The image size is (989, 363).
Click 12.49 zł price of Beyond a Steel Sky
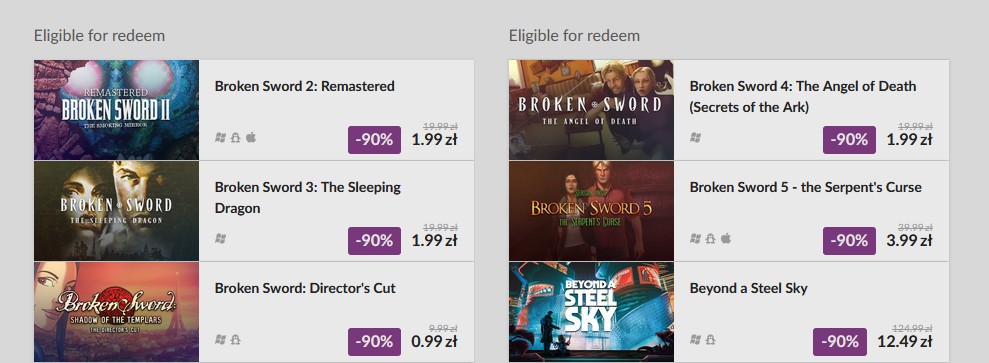[904, 342]
